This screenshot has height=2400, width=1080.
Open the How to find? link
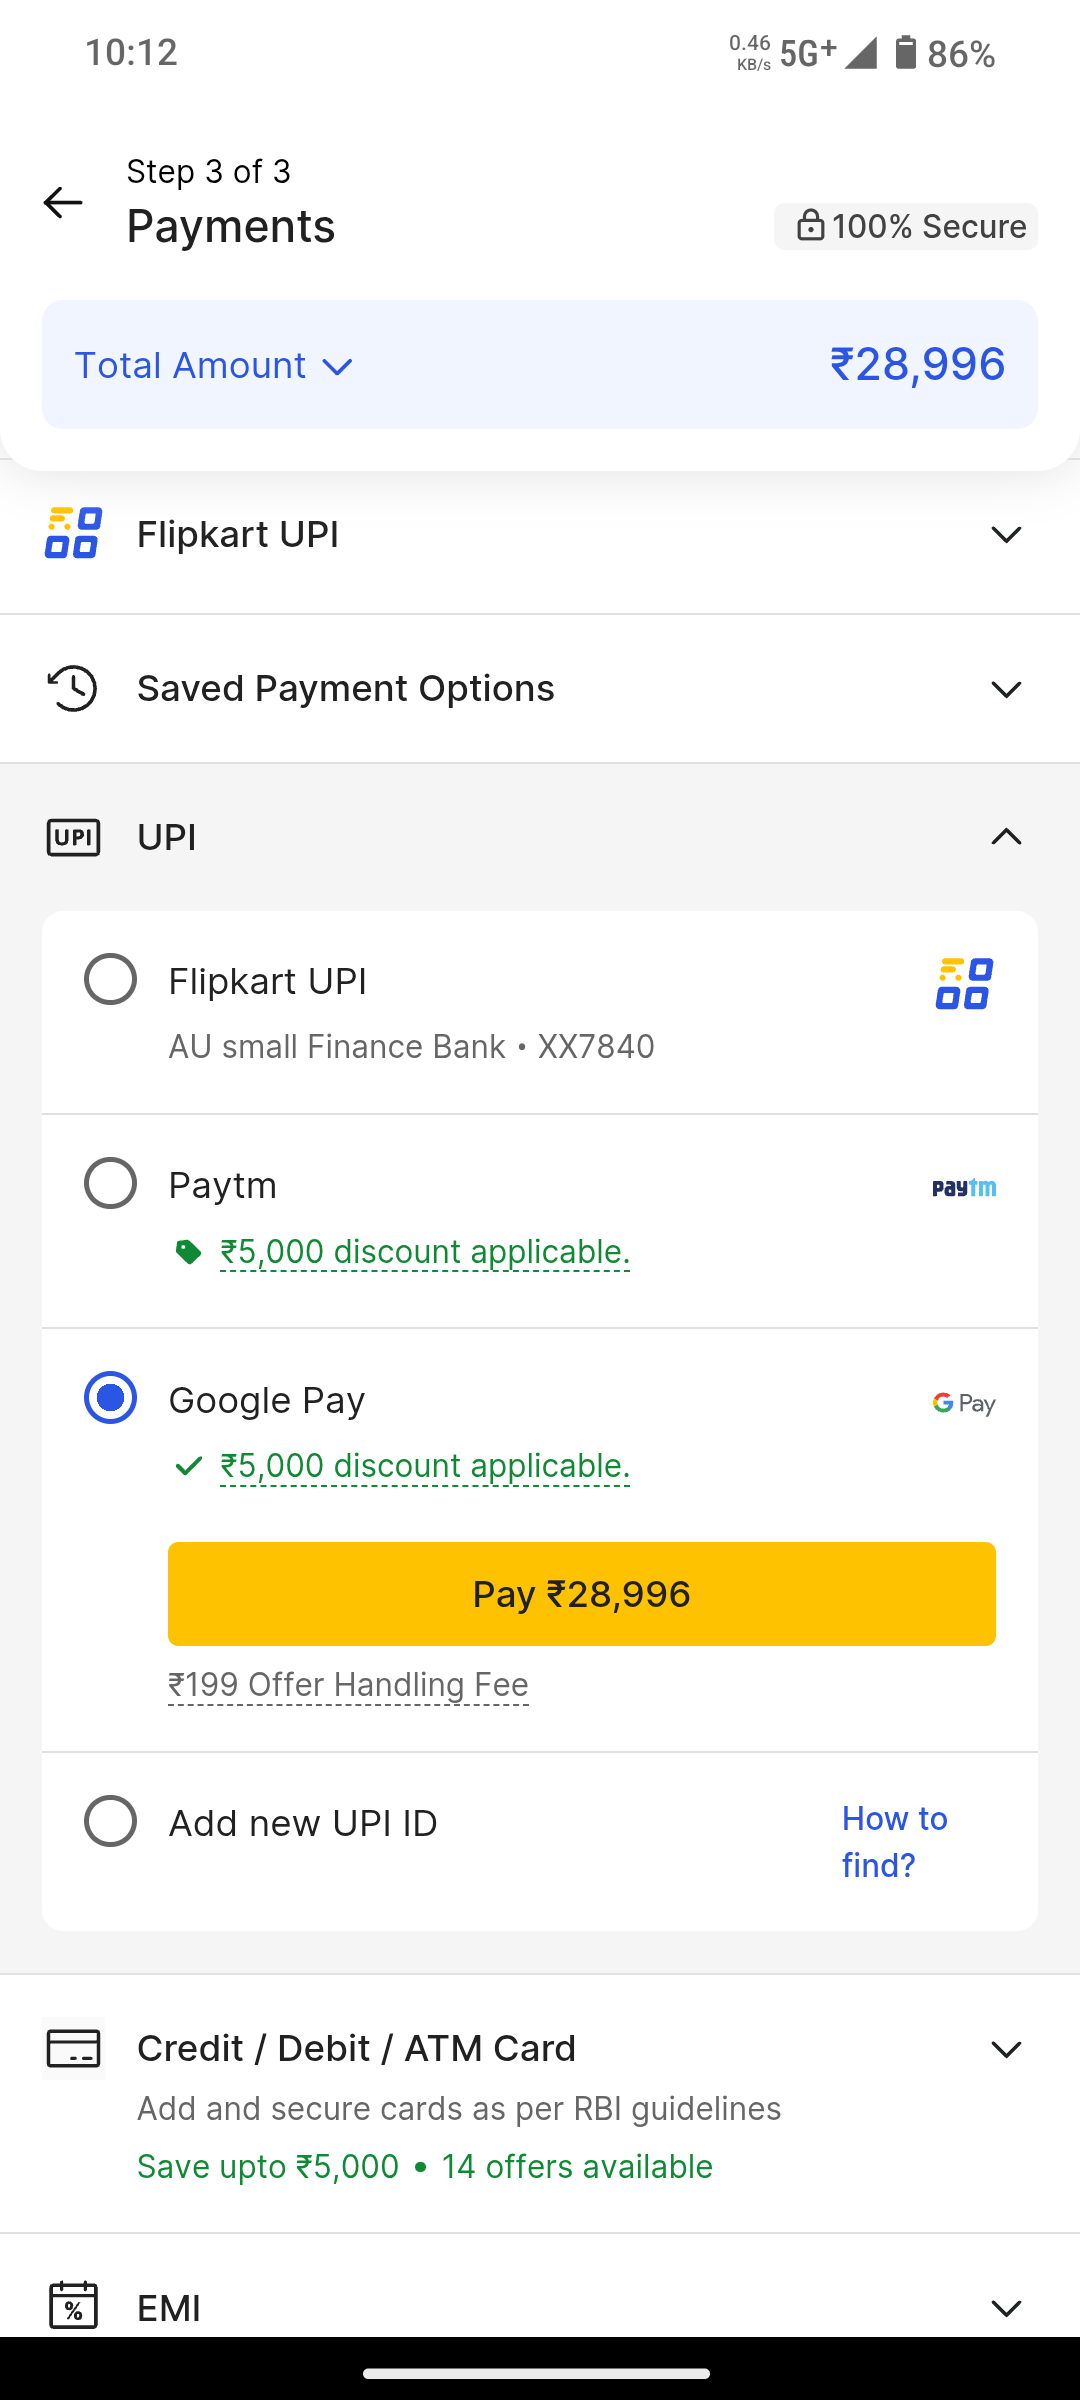click(894, 1841)
